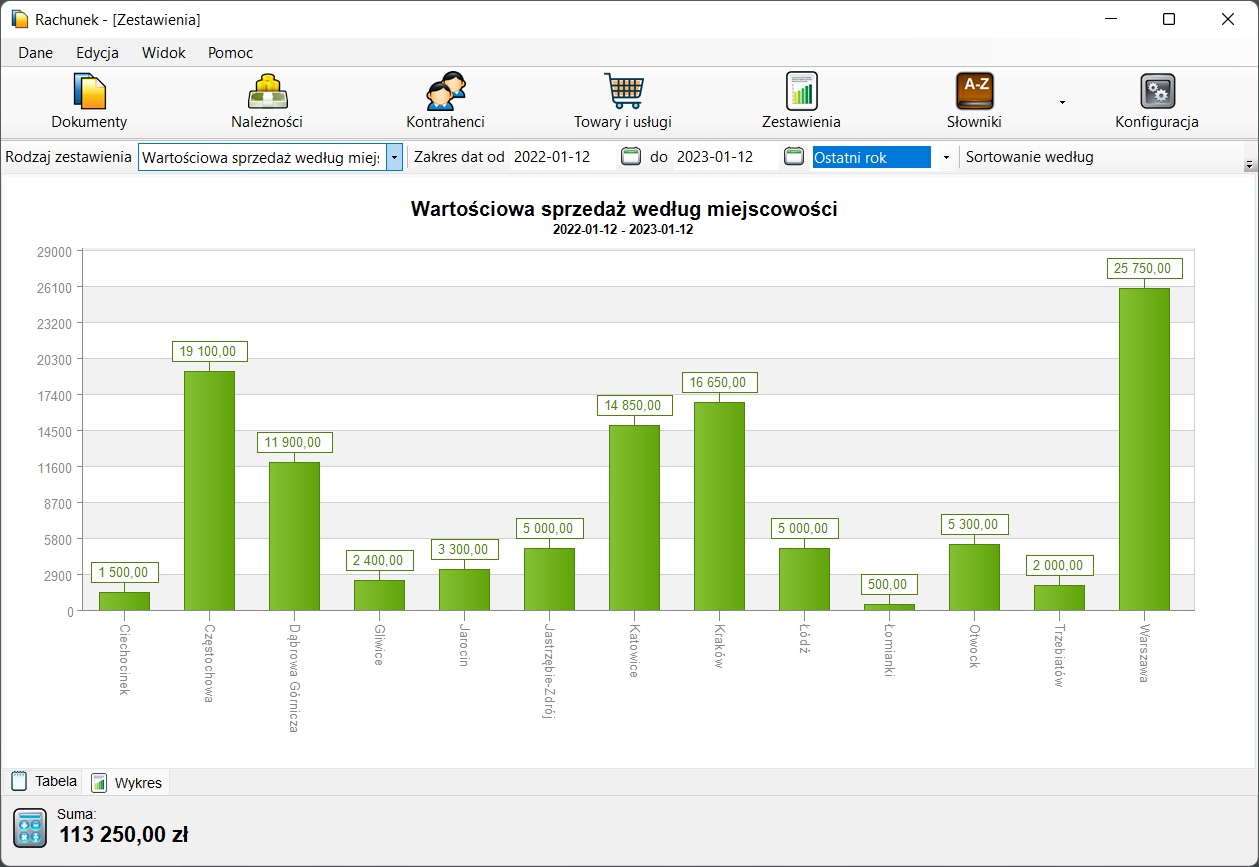Switch to the Wykres tab
The height and width of the screenshot is (867, 1259).
[127, 783]
